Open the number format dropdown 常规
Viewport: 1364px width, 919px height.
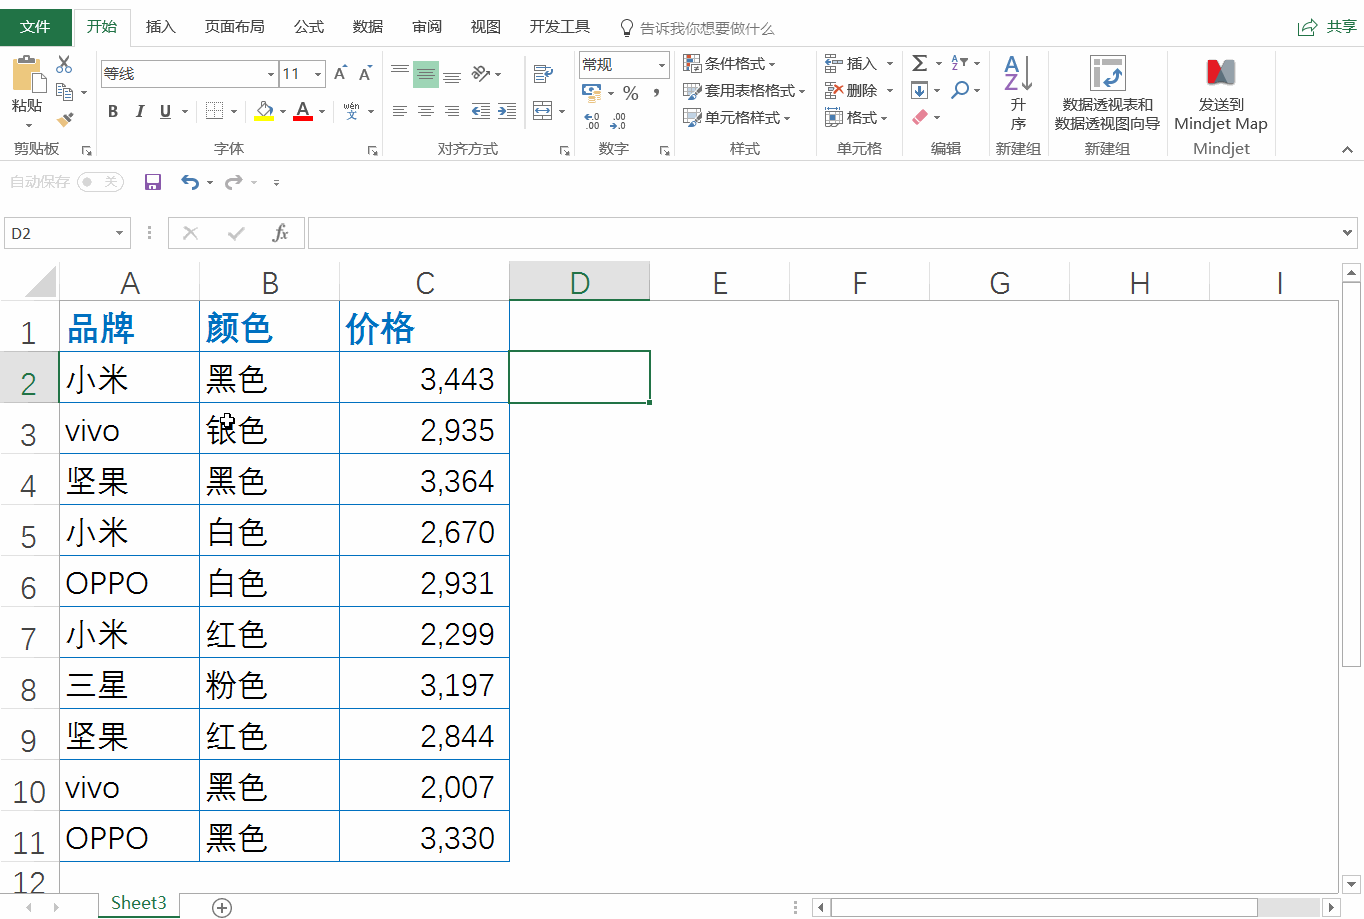(662, 65)
